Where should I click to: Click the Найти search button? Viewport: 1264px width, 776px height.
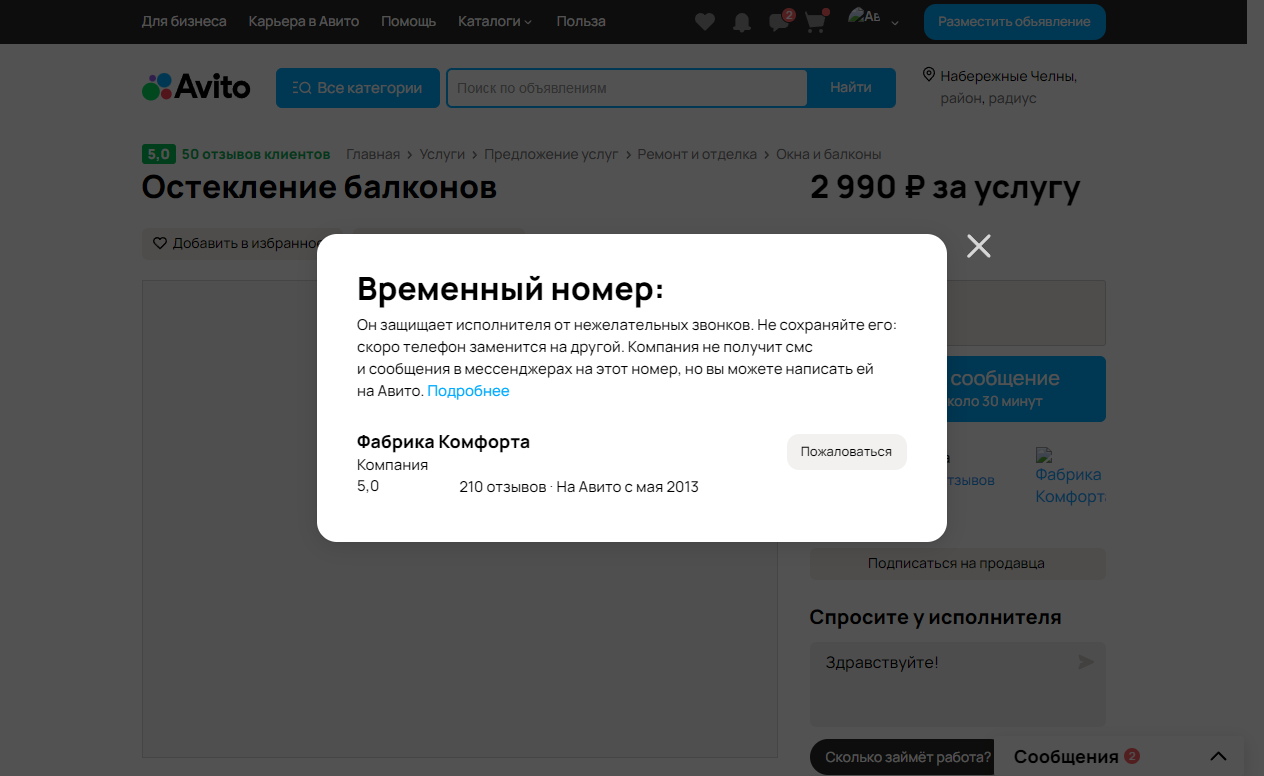pos(851,88)
